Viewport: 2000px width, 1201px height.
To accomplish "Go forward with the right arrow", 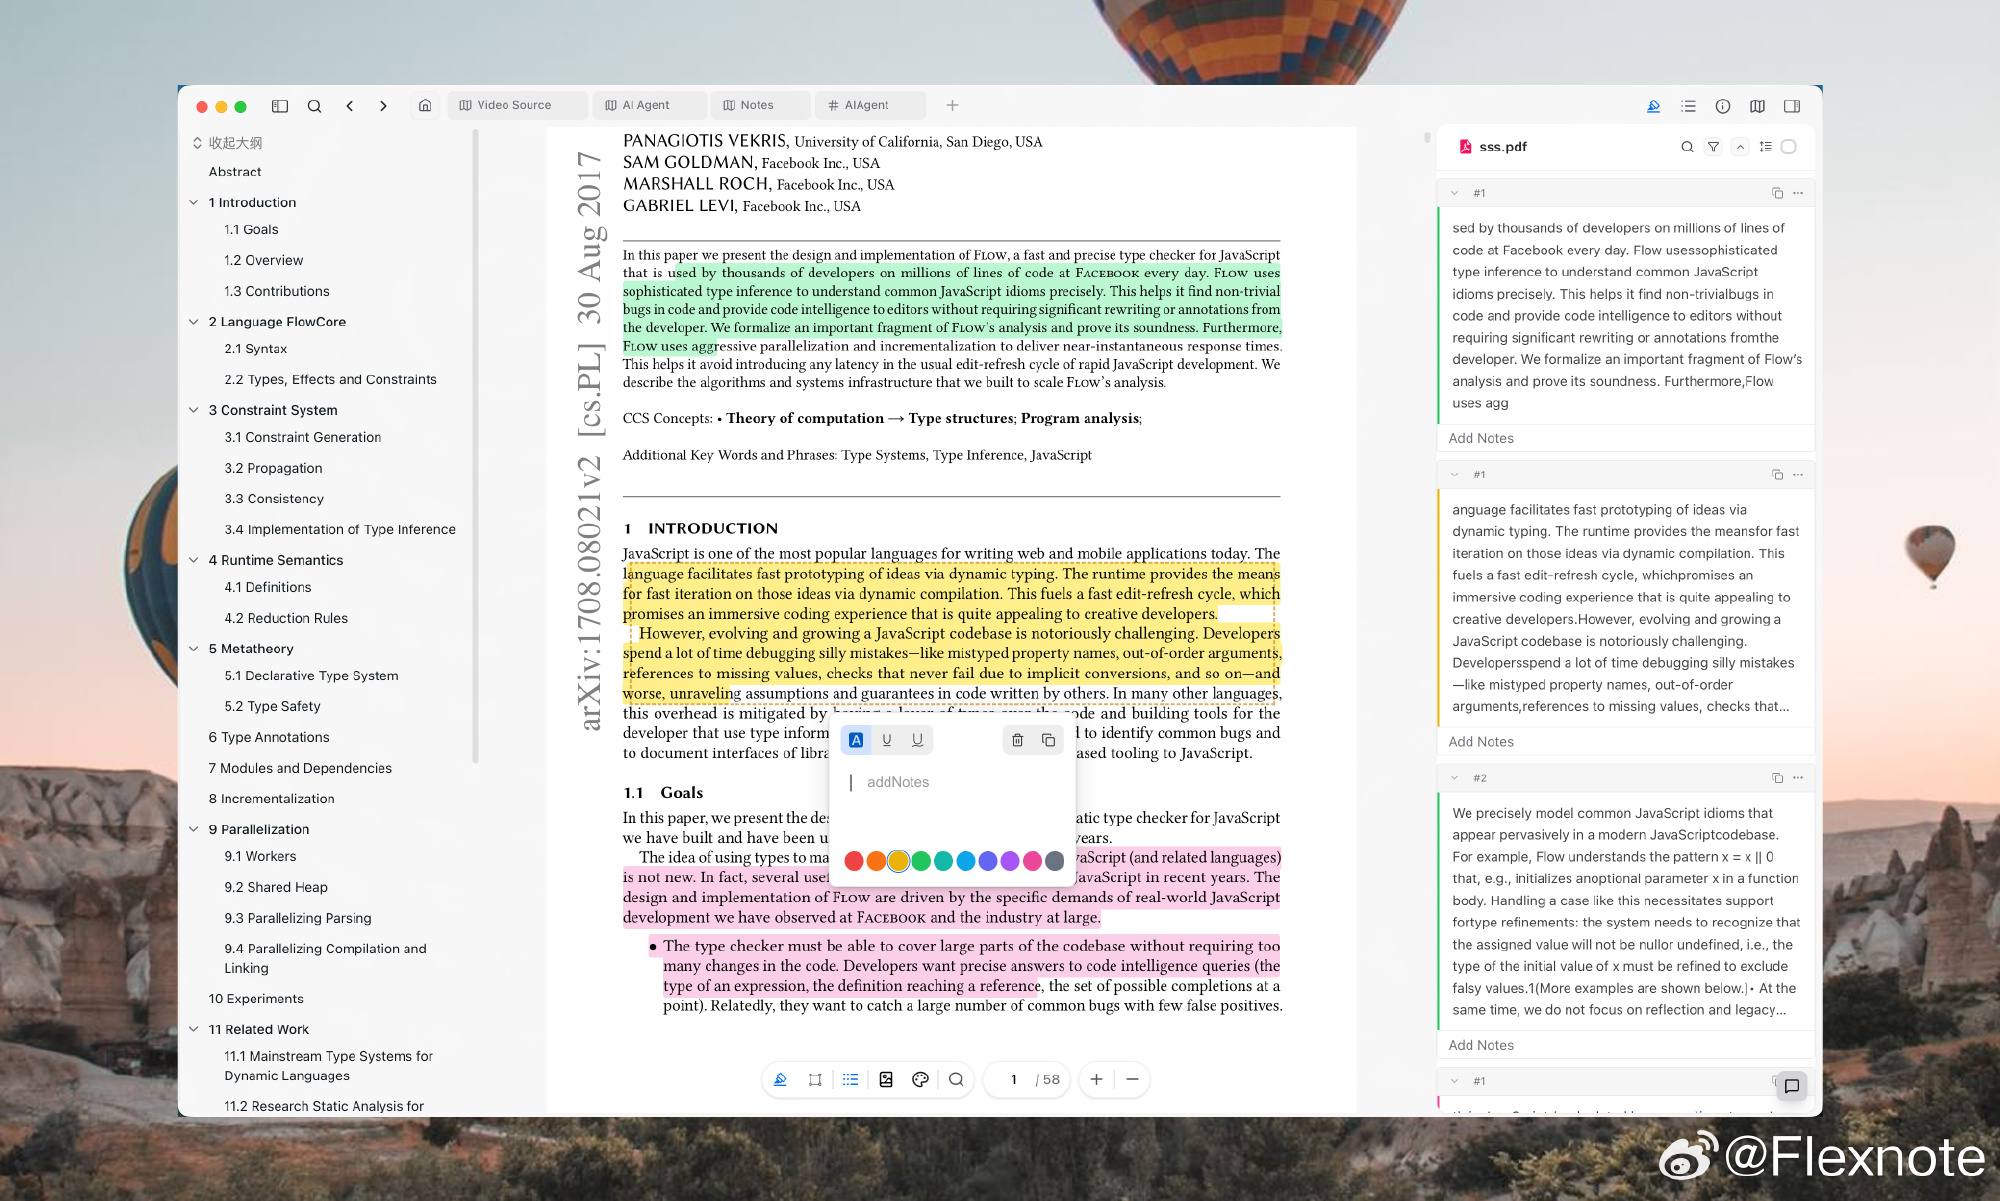I will pyautogui.click(x=383, y=106).
